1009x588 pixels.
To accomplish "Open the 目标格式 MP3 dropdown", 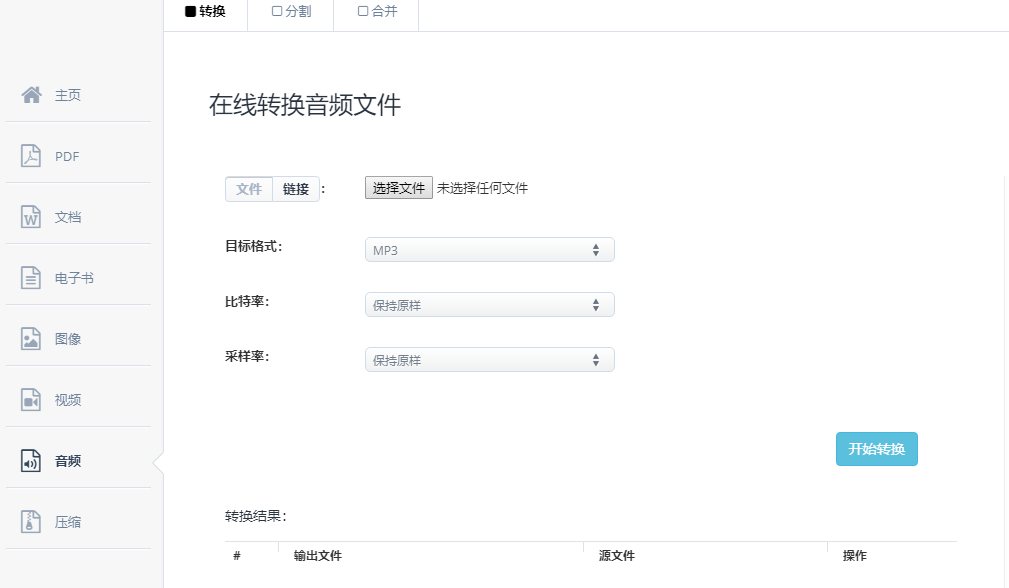I will point(489,249).
